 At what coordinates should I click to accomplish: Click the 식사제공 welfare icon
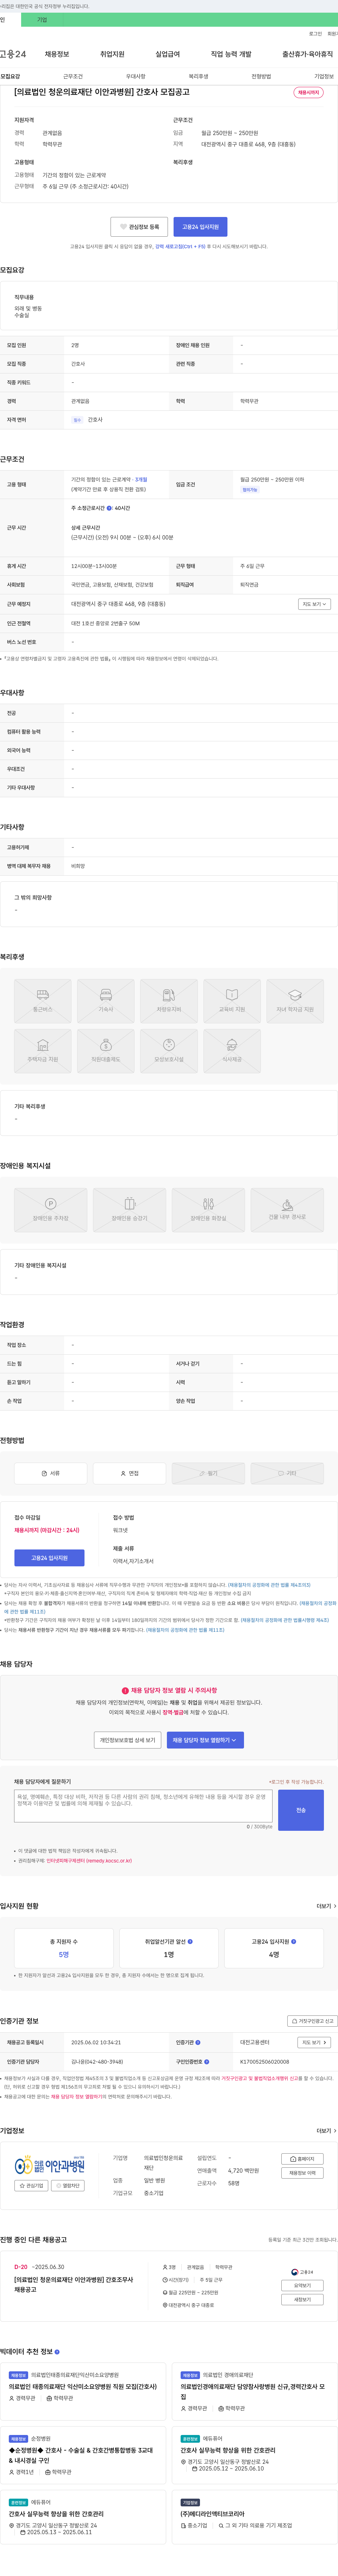point(232,1051)
